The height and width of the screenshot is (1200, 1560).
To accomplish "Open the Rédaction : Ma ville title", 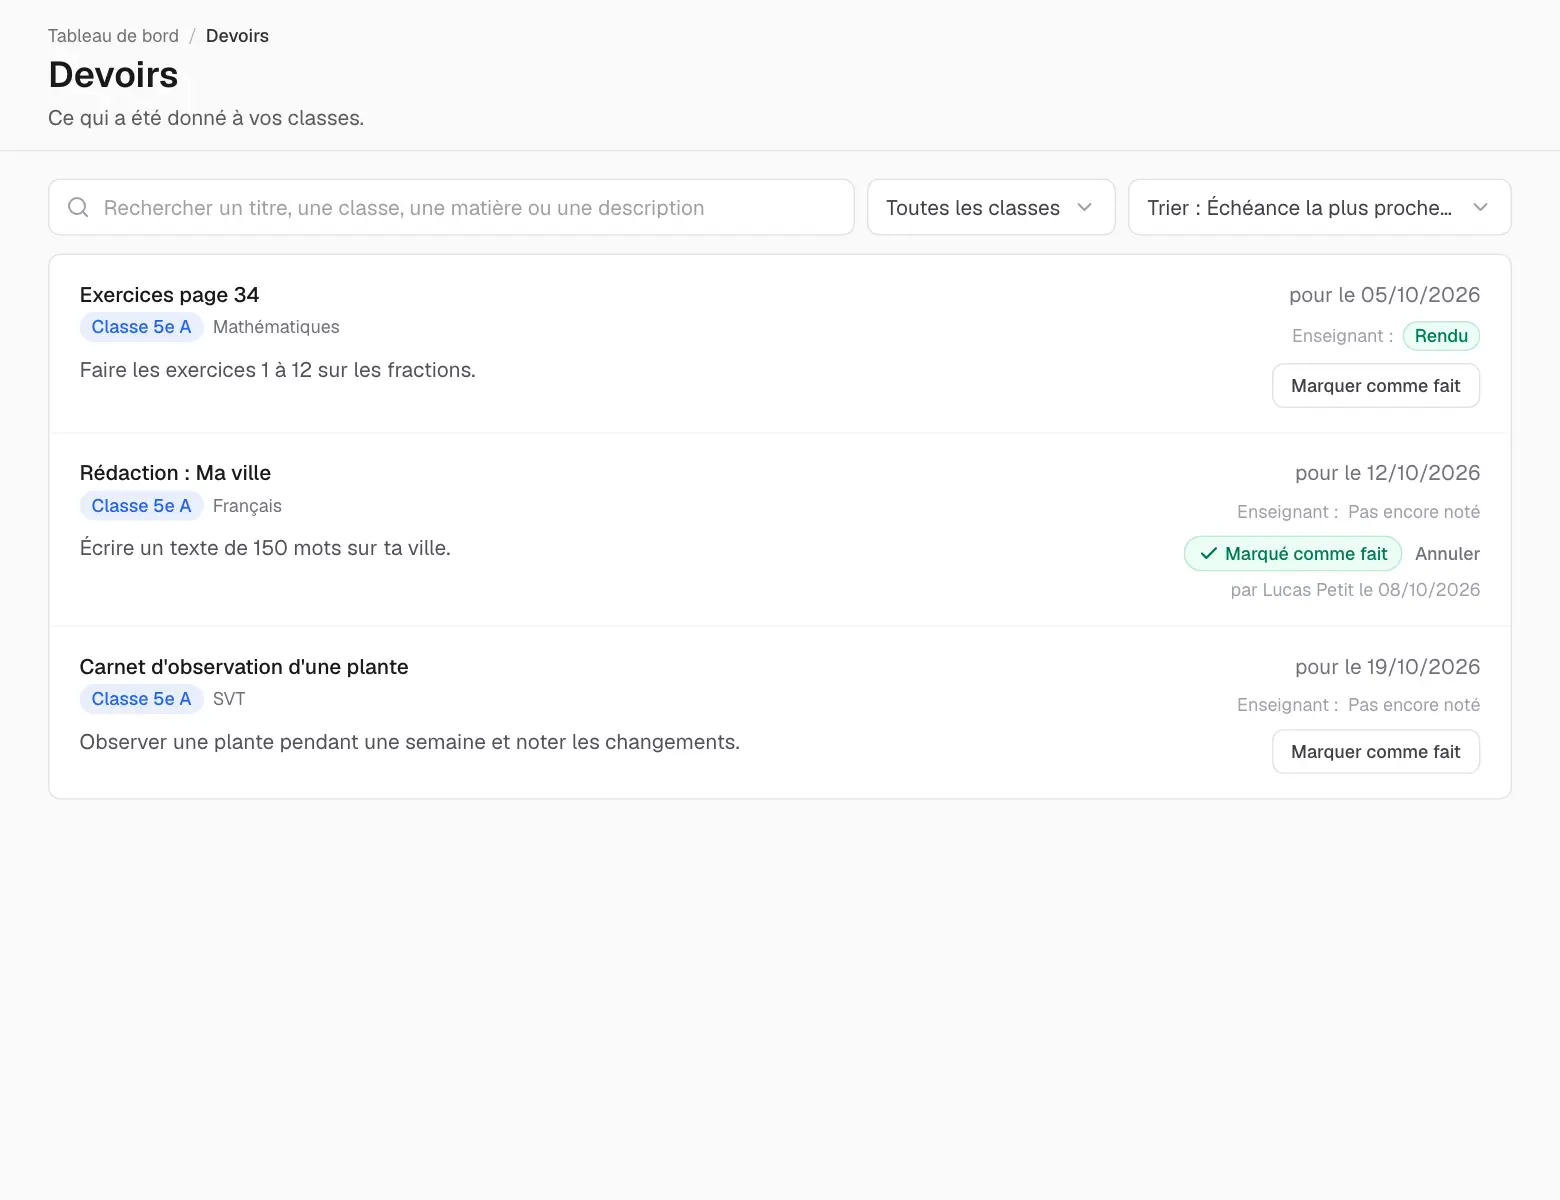I will [175, 473].
